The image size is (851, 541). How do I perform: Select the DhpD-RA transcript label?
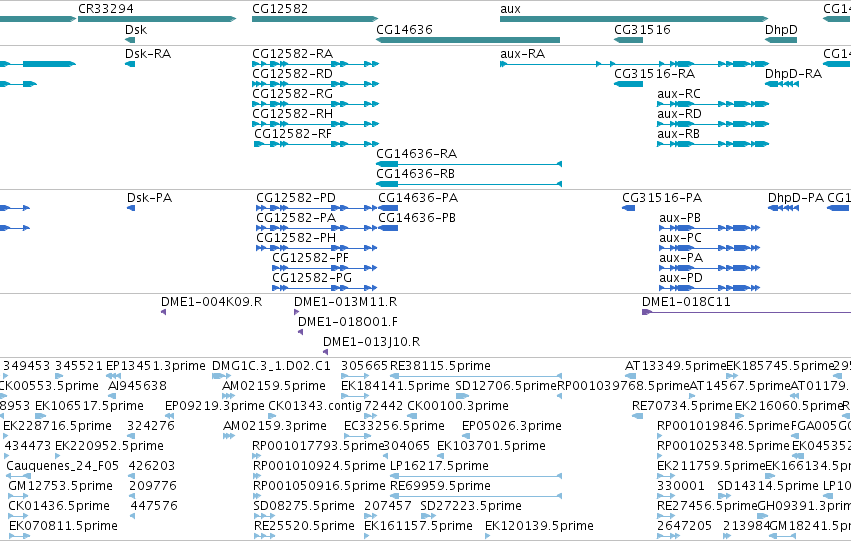click(x=793, y=74)
